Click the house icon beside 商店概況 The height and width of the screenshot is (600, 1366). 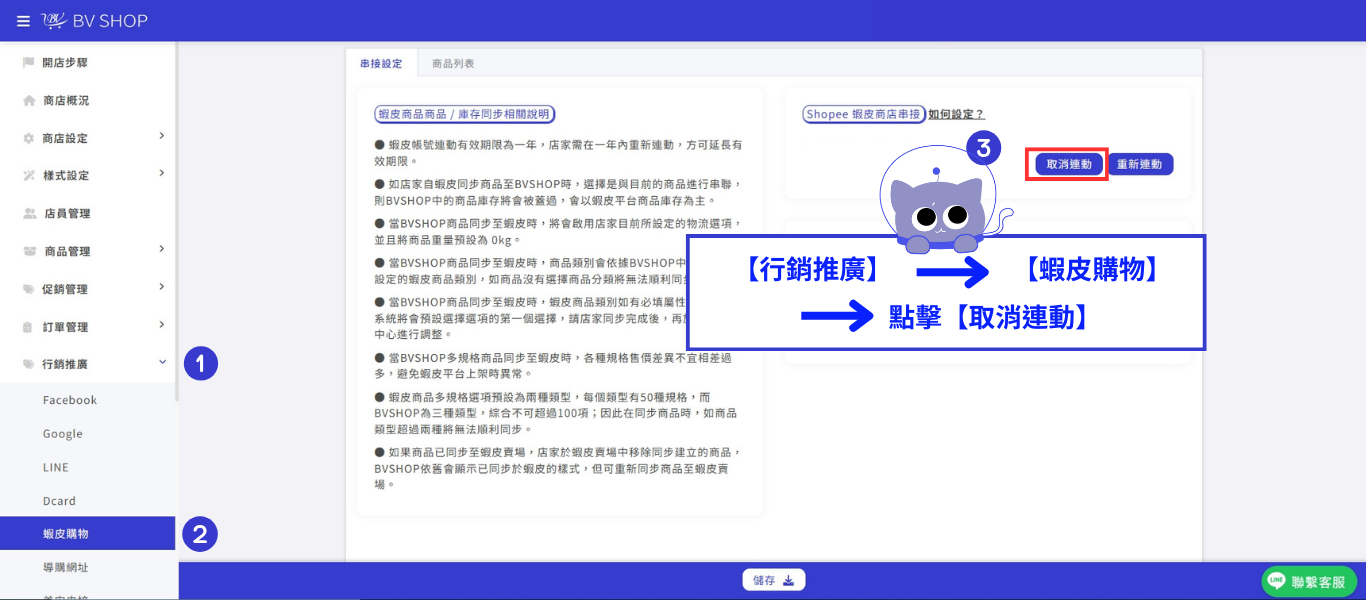[x=28, y=101]
